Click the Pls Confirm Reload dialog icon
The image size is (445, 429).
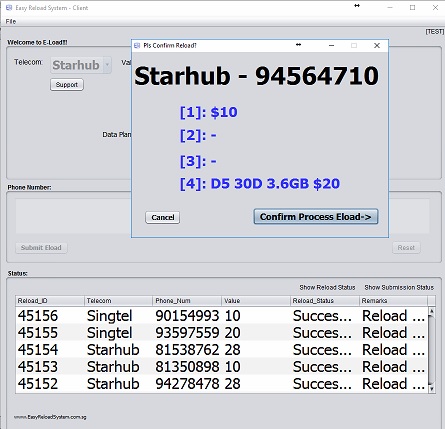(x=137, y=46)
